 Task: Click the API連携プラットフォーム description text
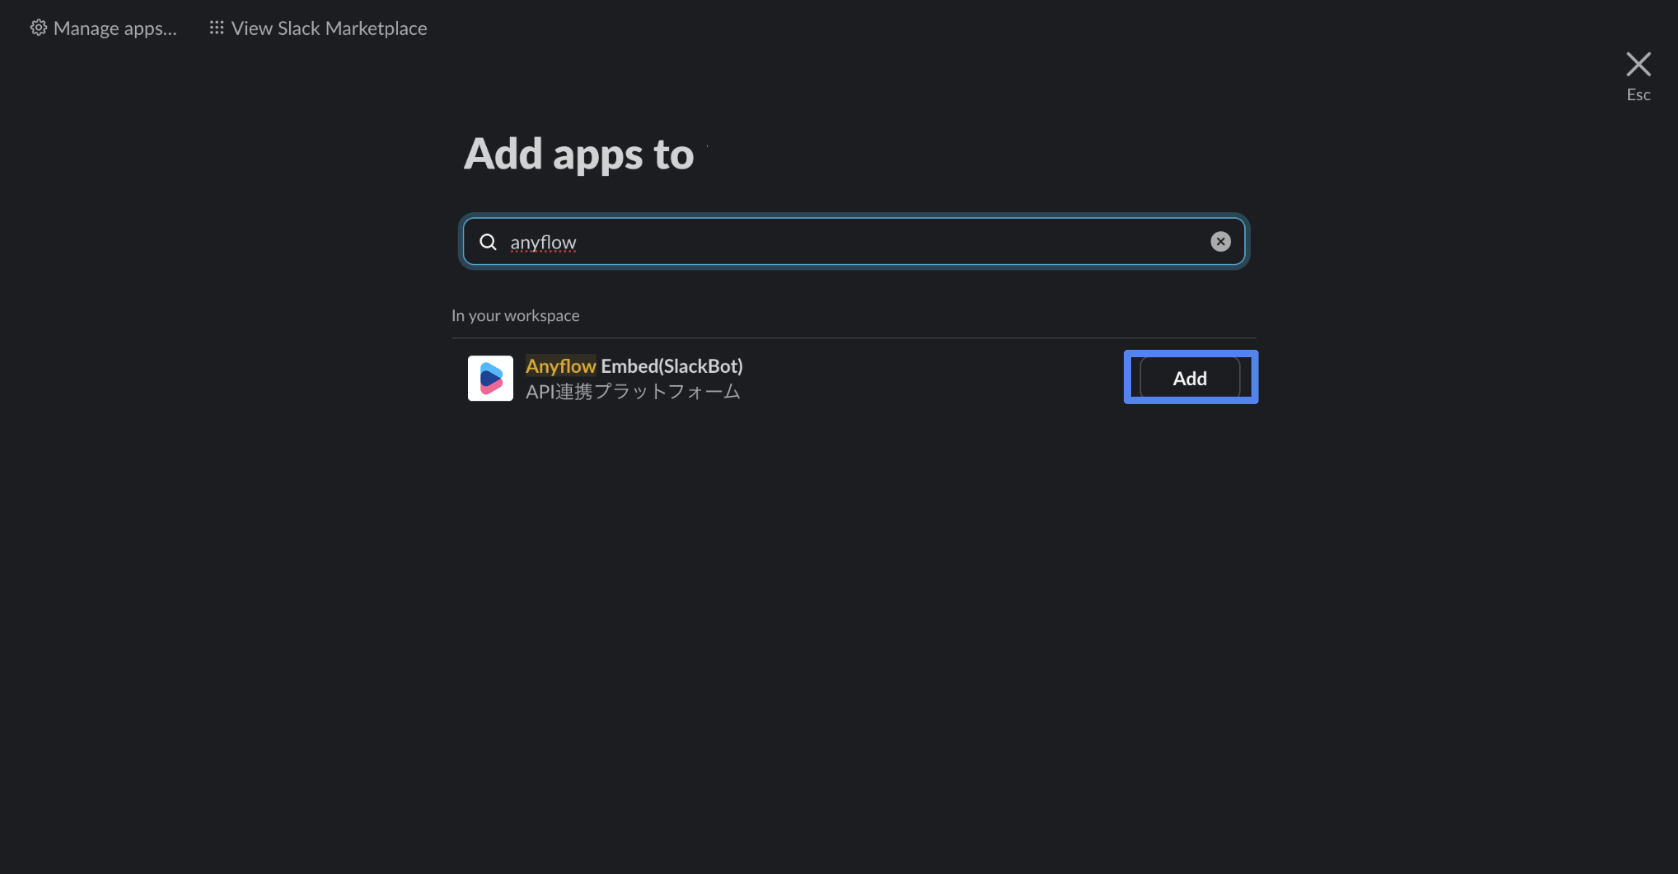pos(633,392)
